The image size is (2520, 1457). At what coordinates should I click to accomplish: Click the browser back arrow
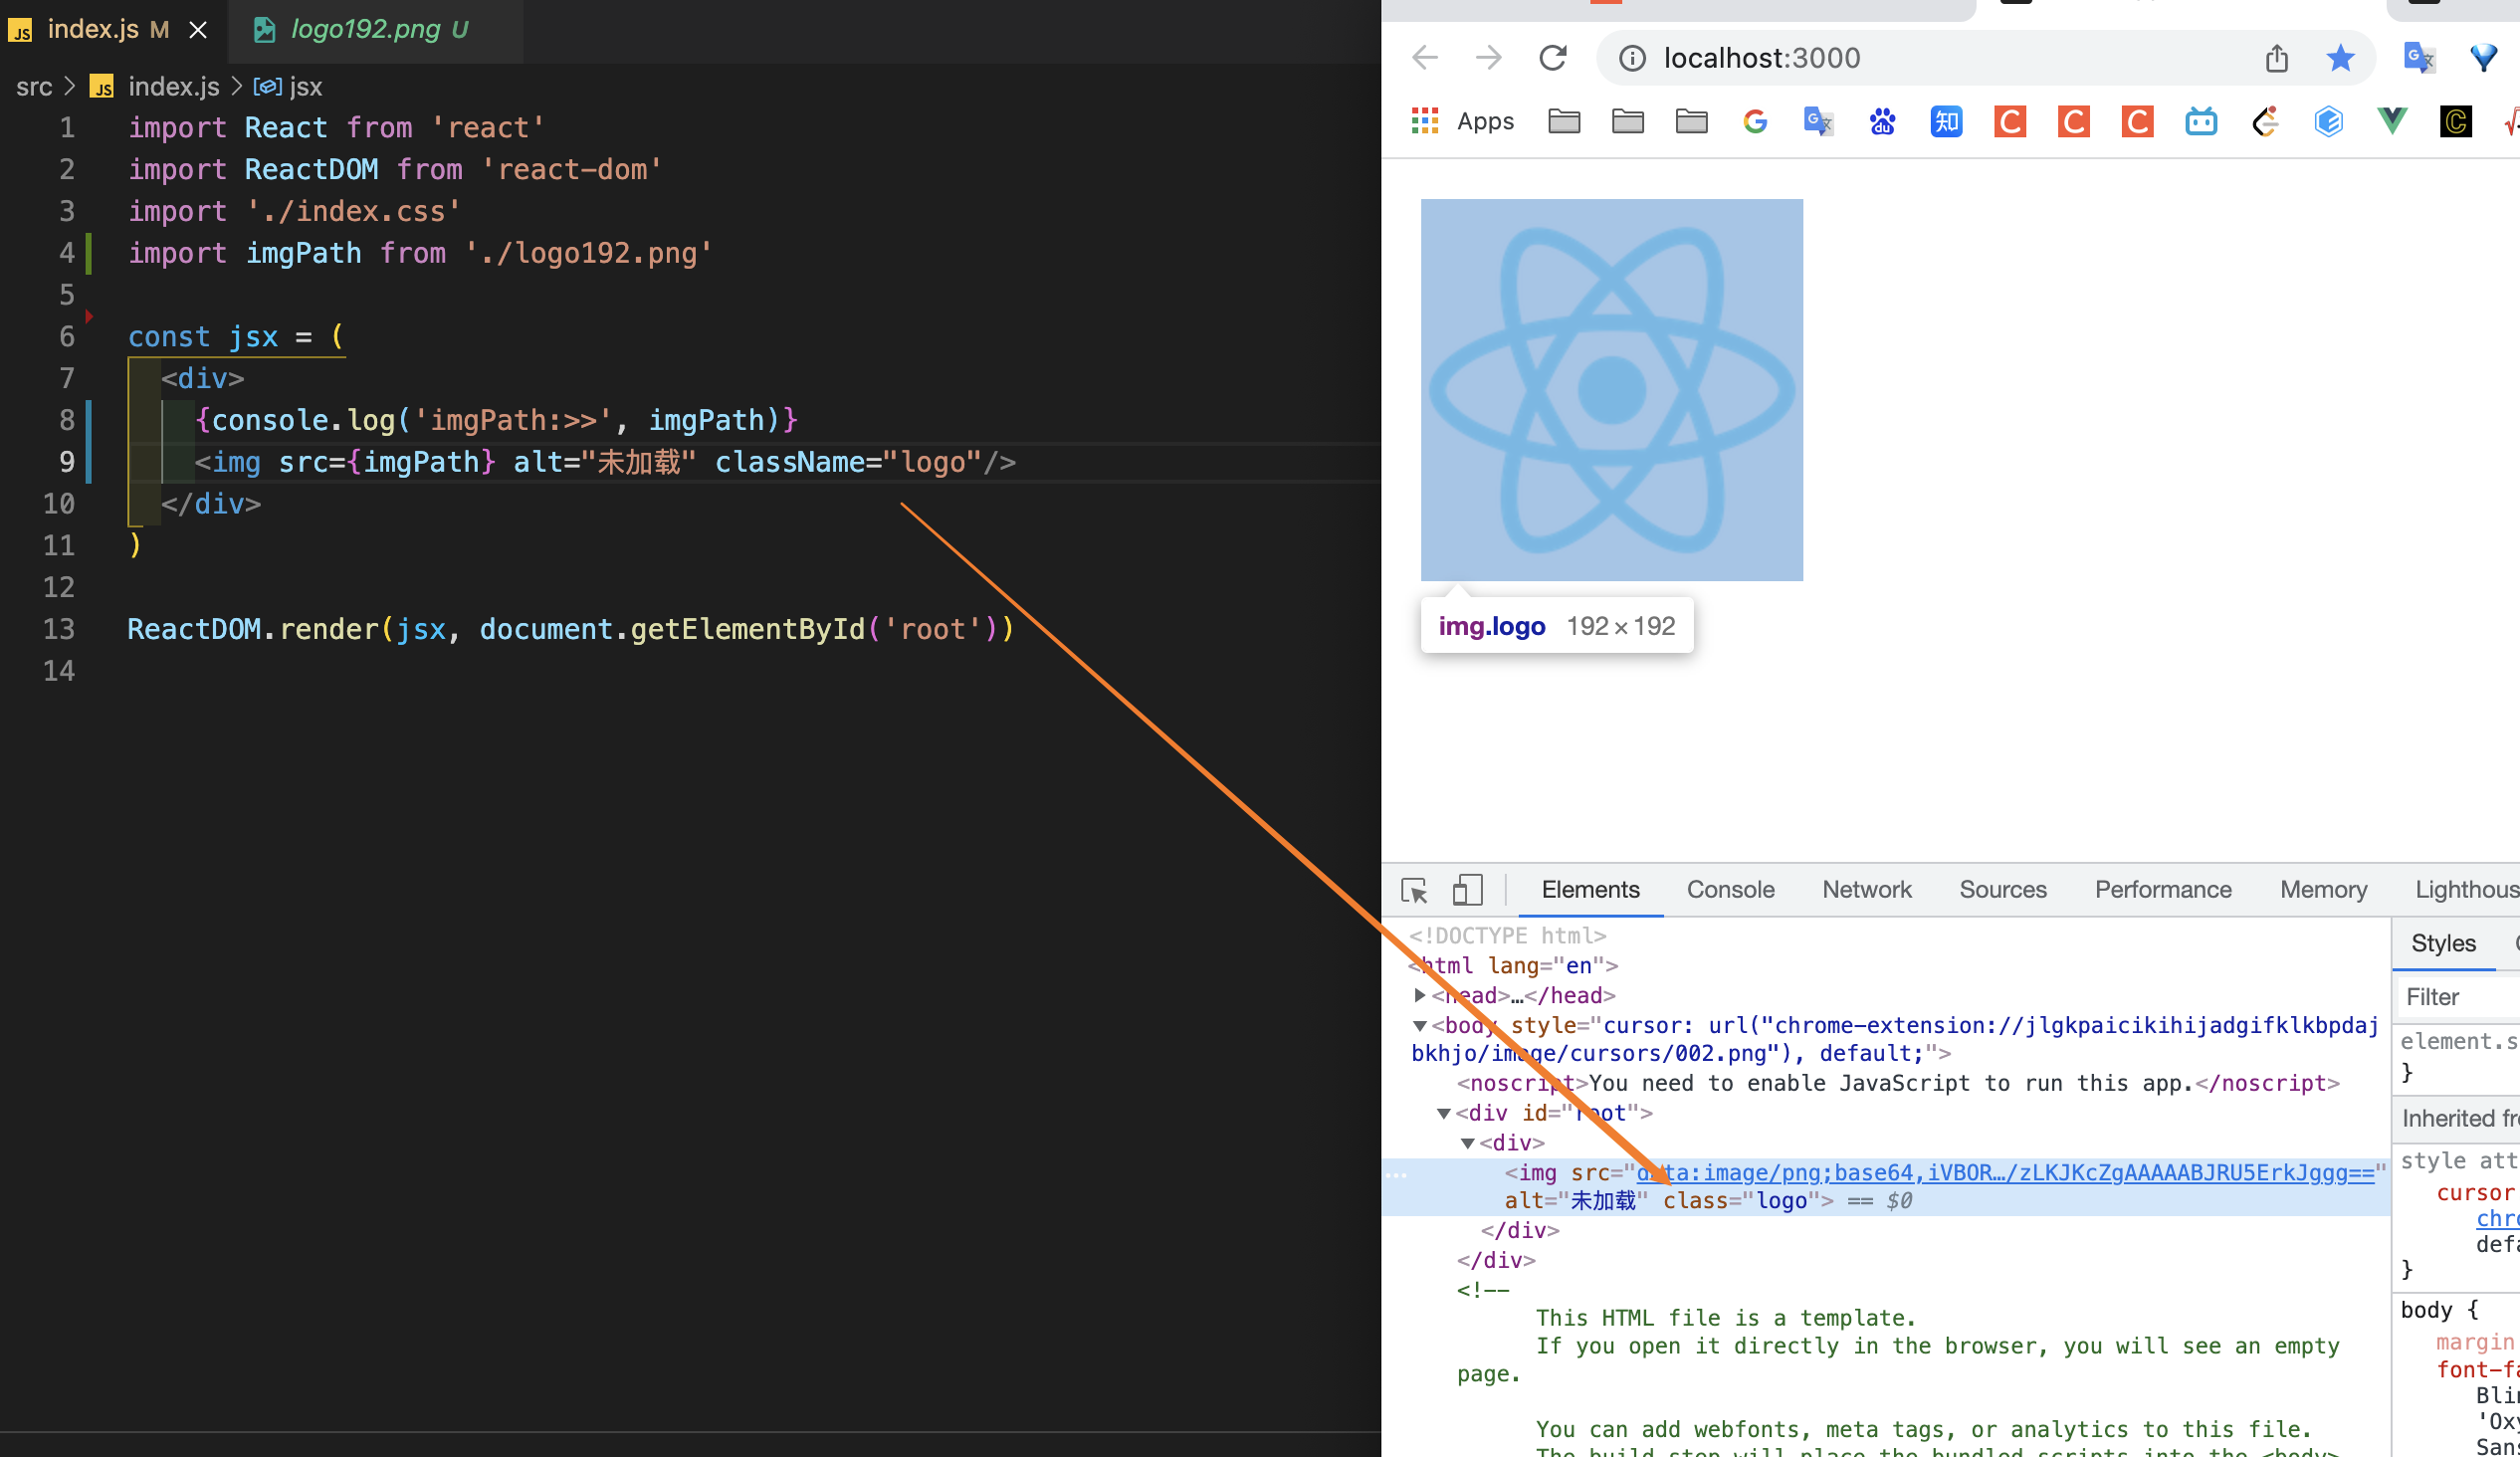click(x=1425, y=58)
